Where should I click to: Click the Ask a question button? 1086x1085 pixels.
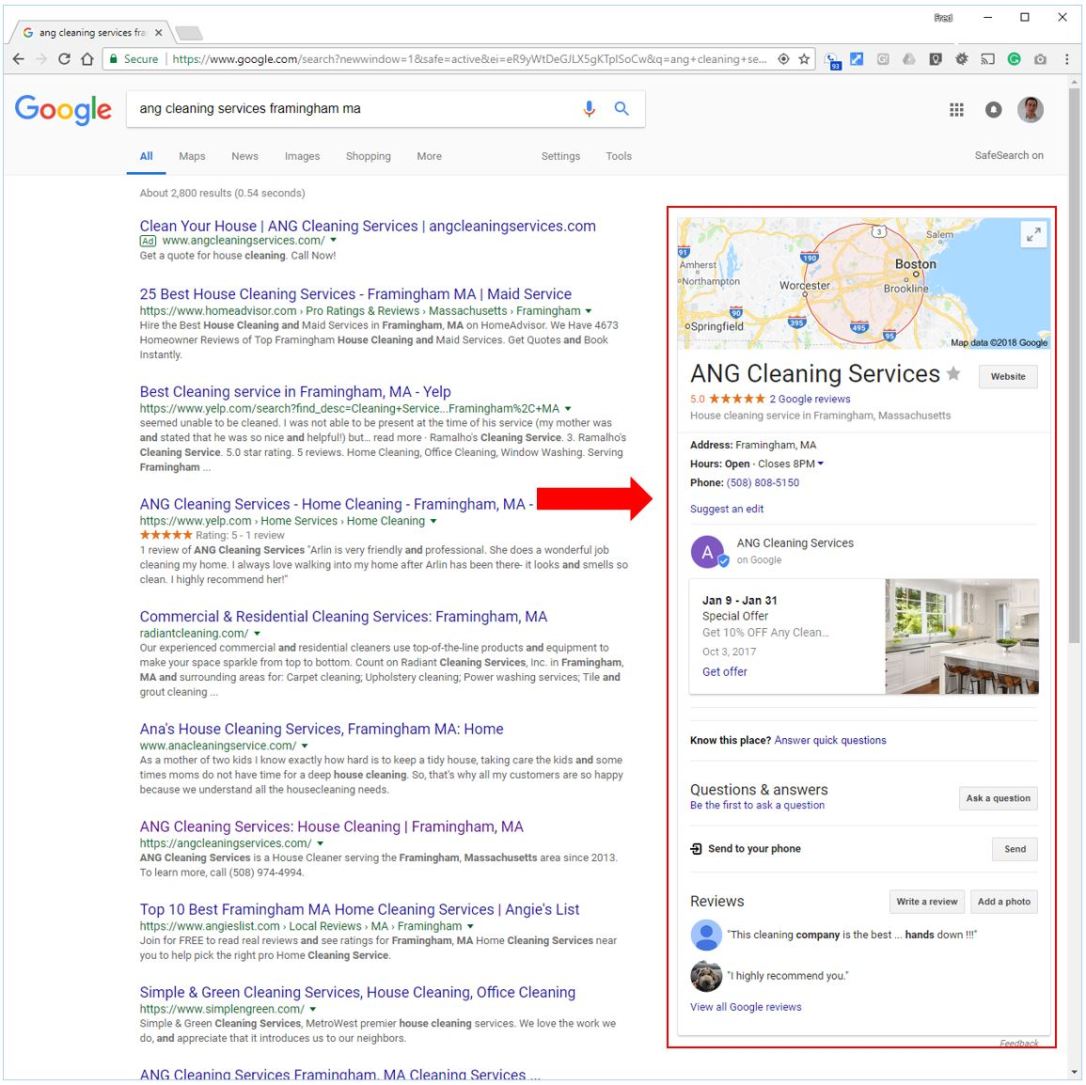pyautogui.click(x=998, y=798)
